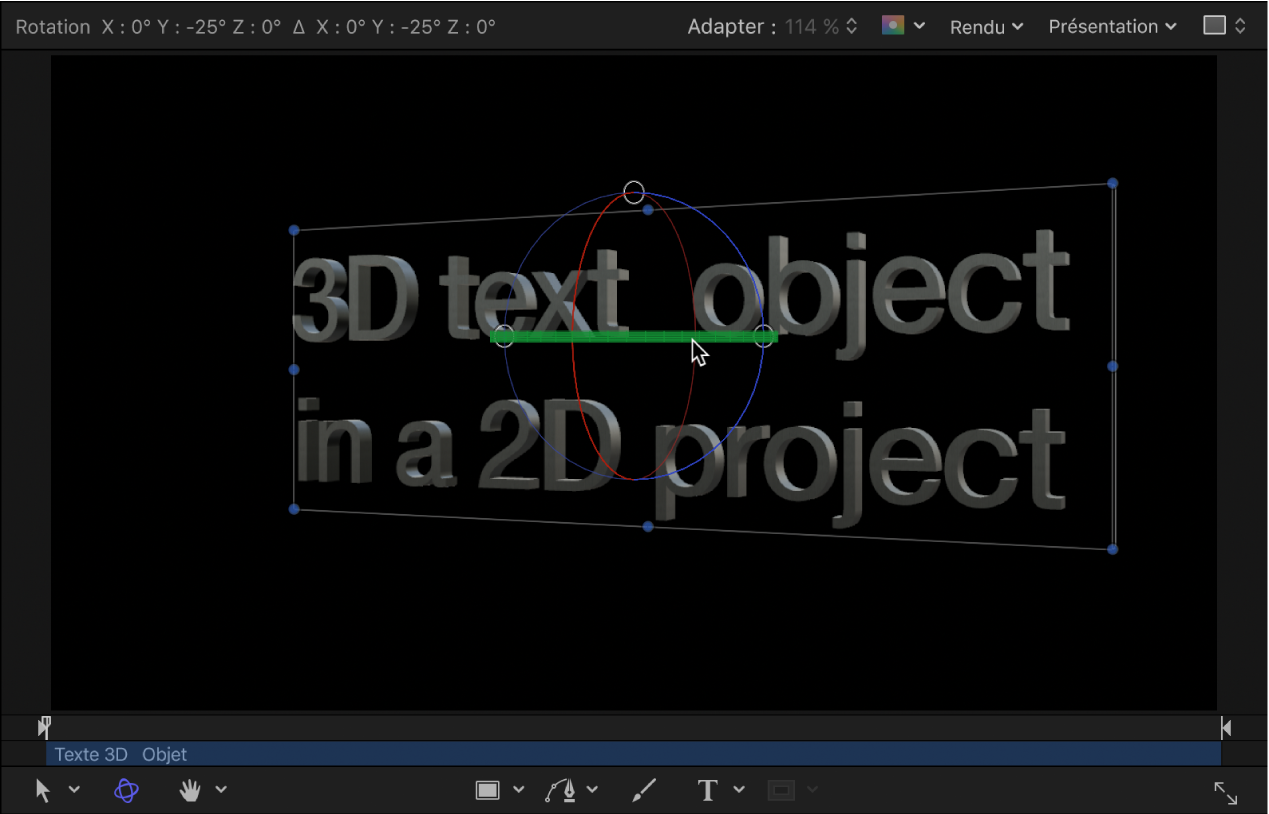The image size is (1269, 814).
Task: Select the pan hand tool
Action: [x=189, y=790]
